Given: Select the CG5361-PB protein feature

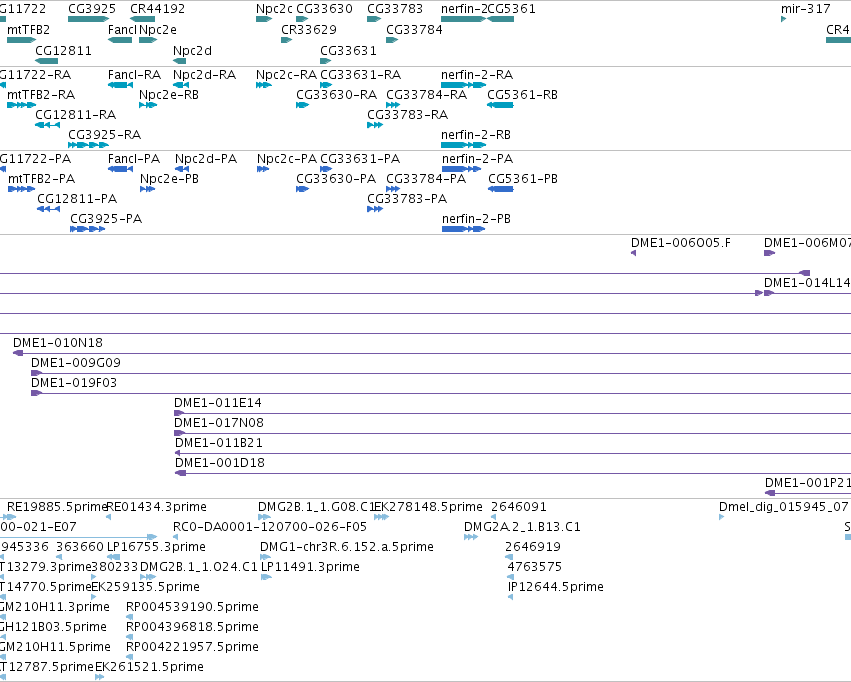Looking at the screenshot, I should point(501,189).
